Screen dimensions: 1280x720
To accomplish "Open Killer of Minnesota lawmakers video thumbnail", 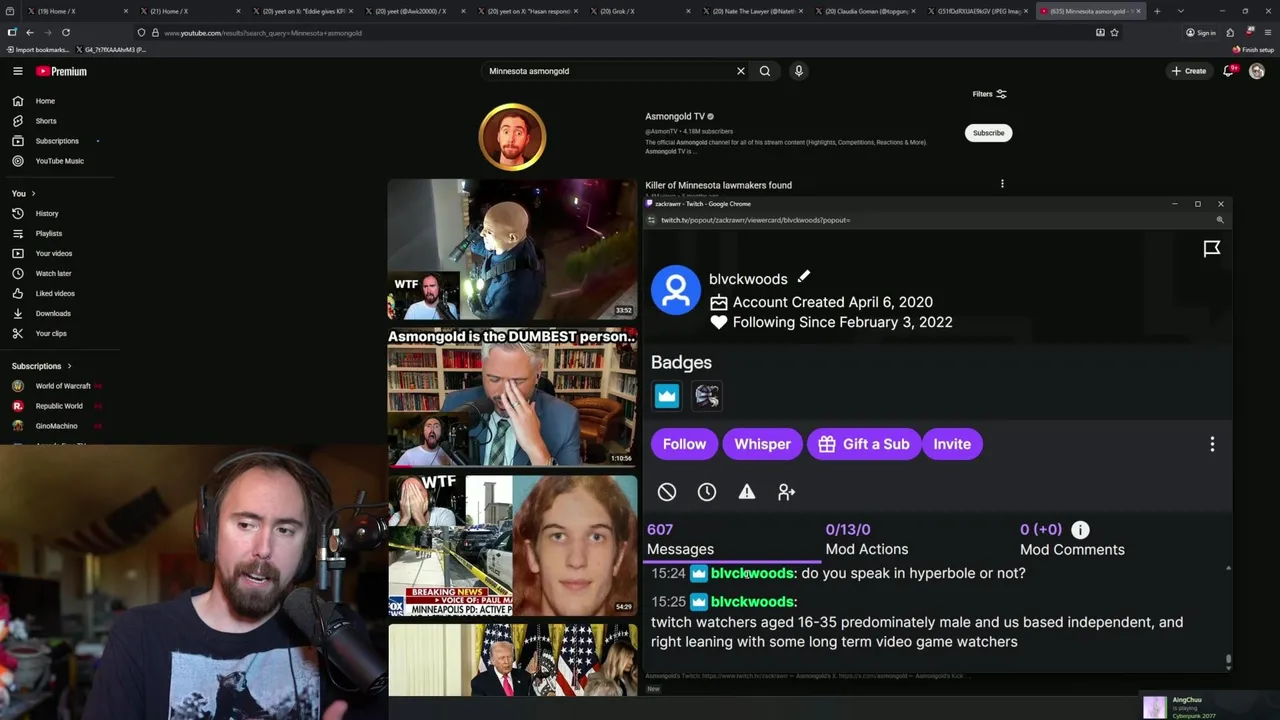I will click(512, 249).
